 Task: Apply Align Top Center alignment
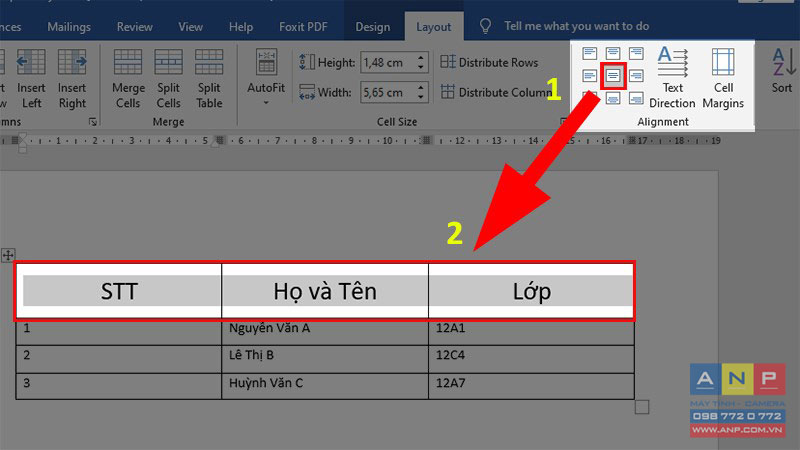pyautogui.click(x=613, y=53)
